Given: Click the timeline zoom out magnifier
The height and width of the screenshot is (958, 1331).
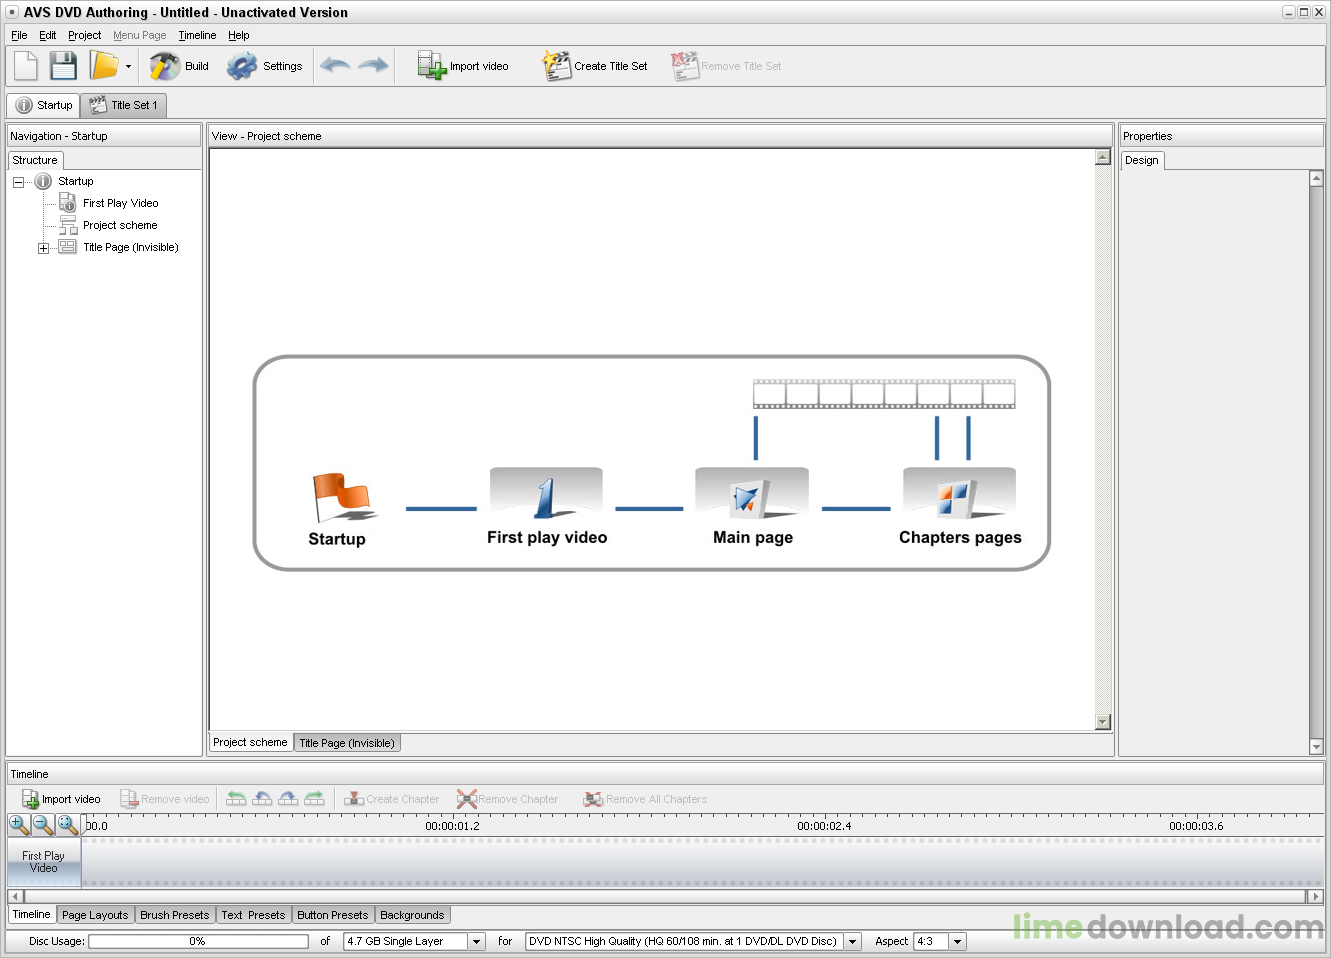Looking at the screenshot, I should coord(43,825).
